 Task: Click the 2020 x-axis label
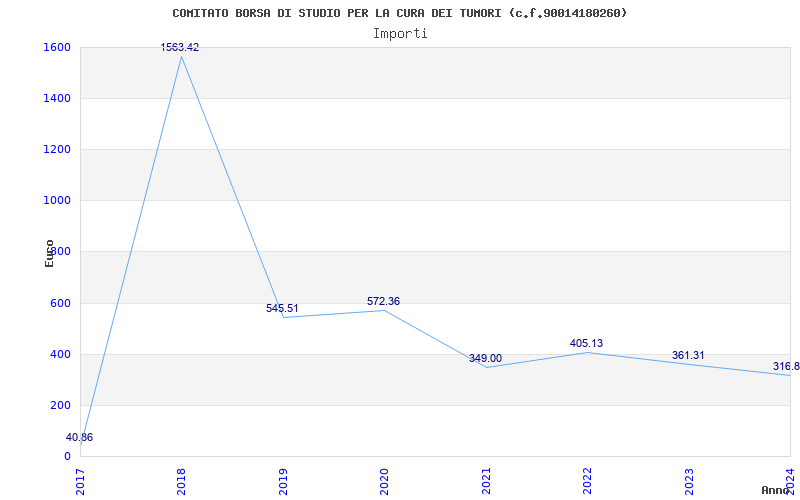tap(384, 481)
